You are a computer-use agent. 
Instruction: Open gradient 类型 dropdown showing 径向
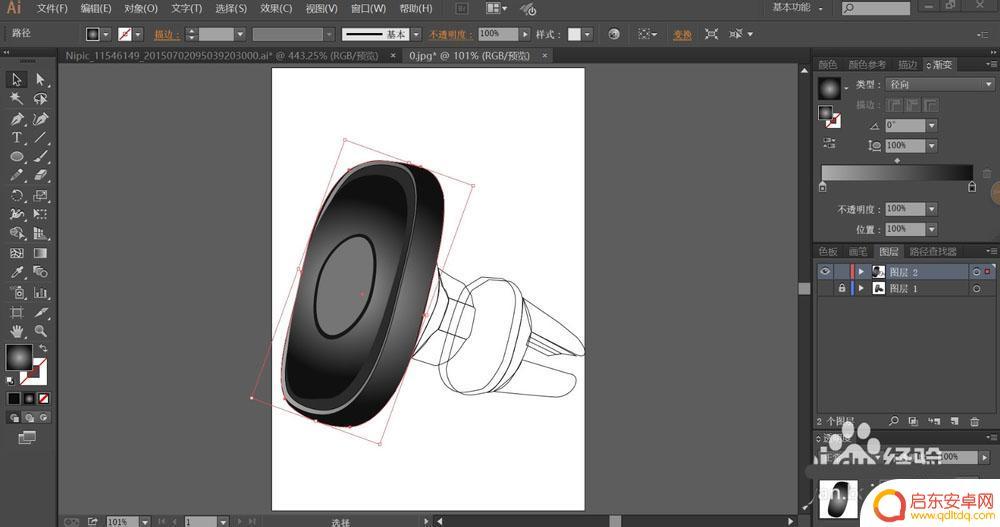(x=940, y=84)
